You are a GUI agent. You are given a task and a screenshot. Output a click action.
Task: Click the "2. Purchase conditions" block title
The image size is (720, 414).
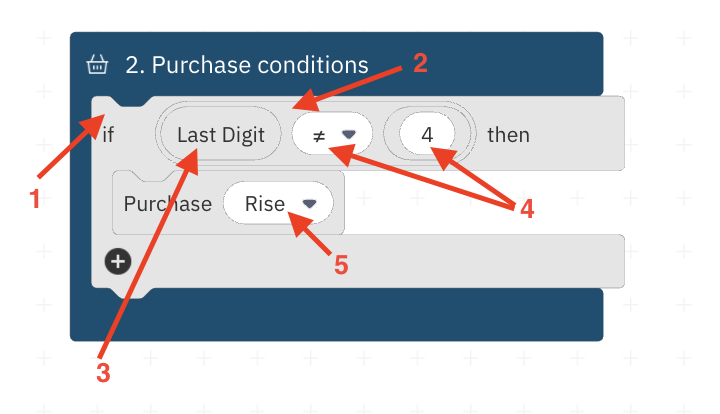[247, 65]
